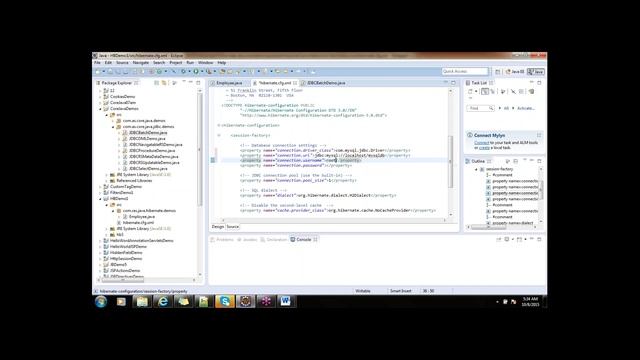Click the editor vertical scrollbar

coord(451,161)
